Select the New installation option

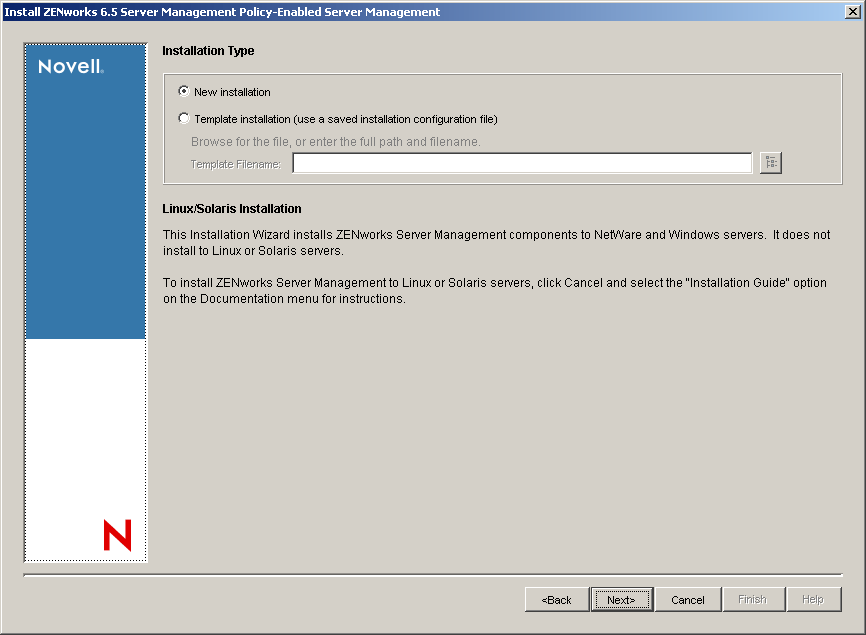point(183,91)
